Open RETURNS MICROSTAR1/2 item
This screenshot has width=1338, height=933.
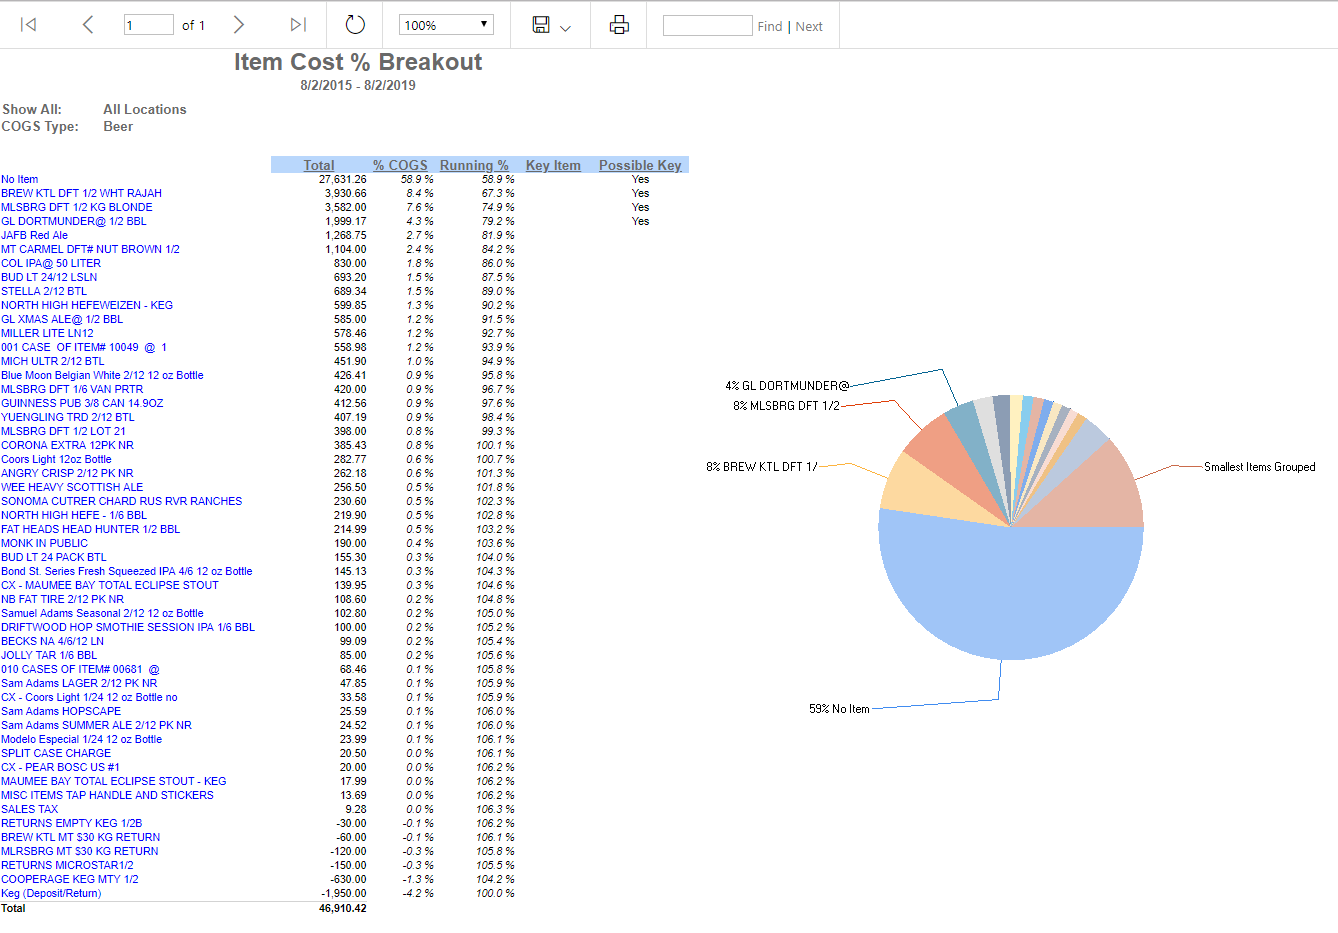tap(67, 866)
